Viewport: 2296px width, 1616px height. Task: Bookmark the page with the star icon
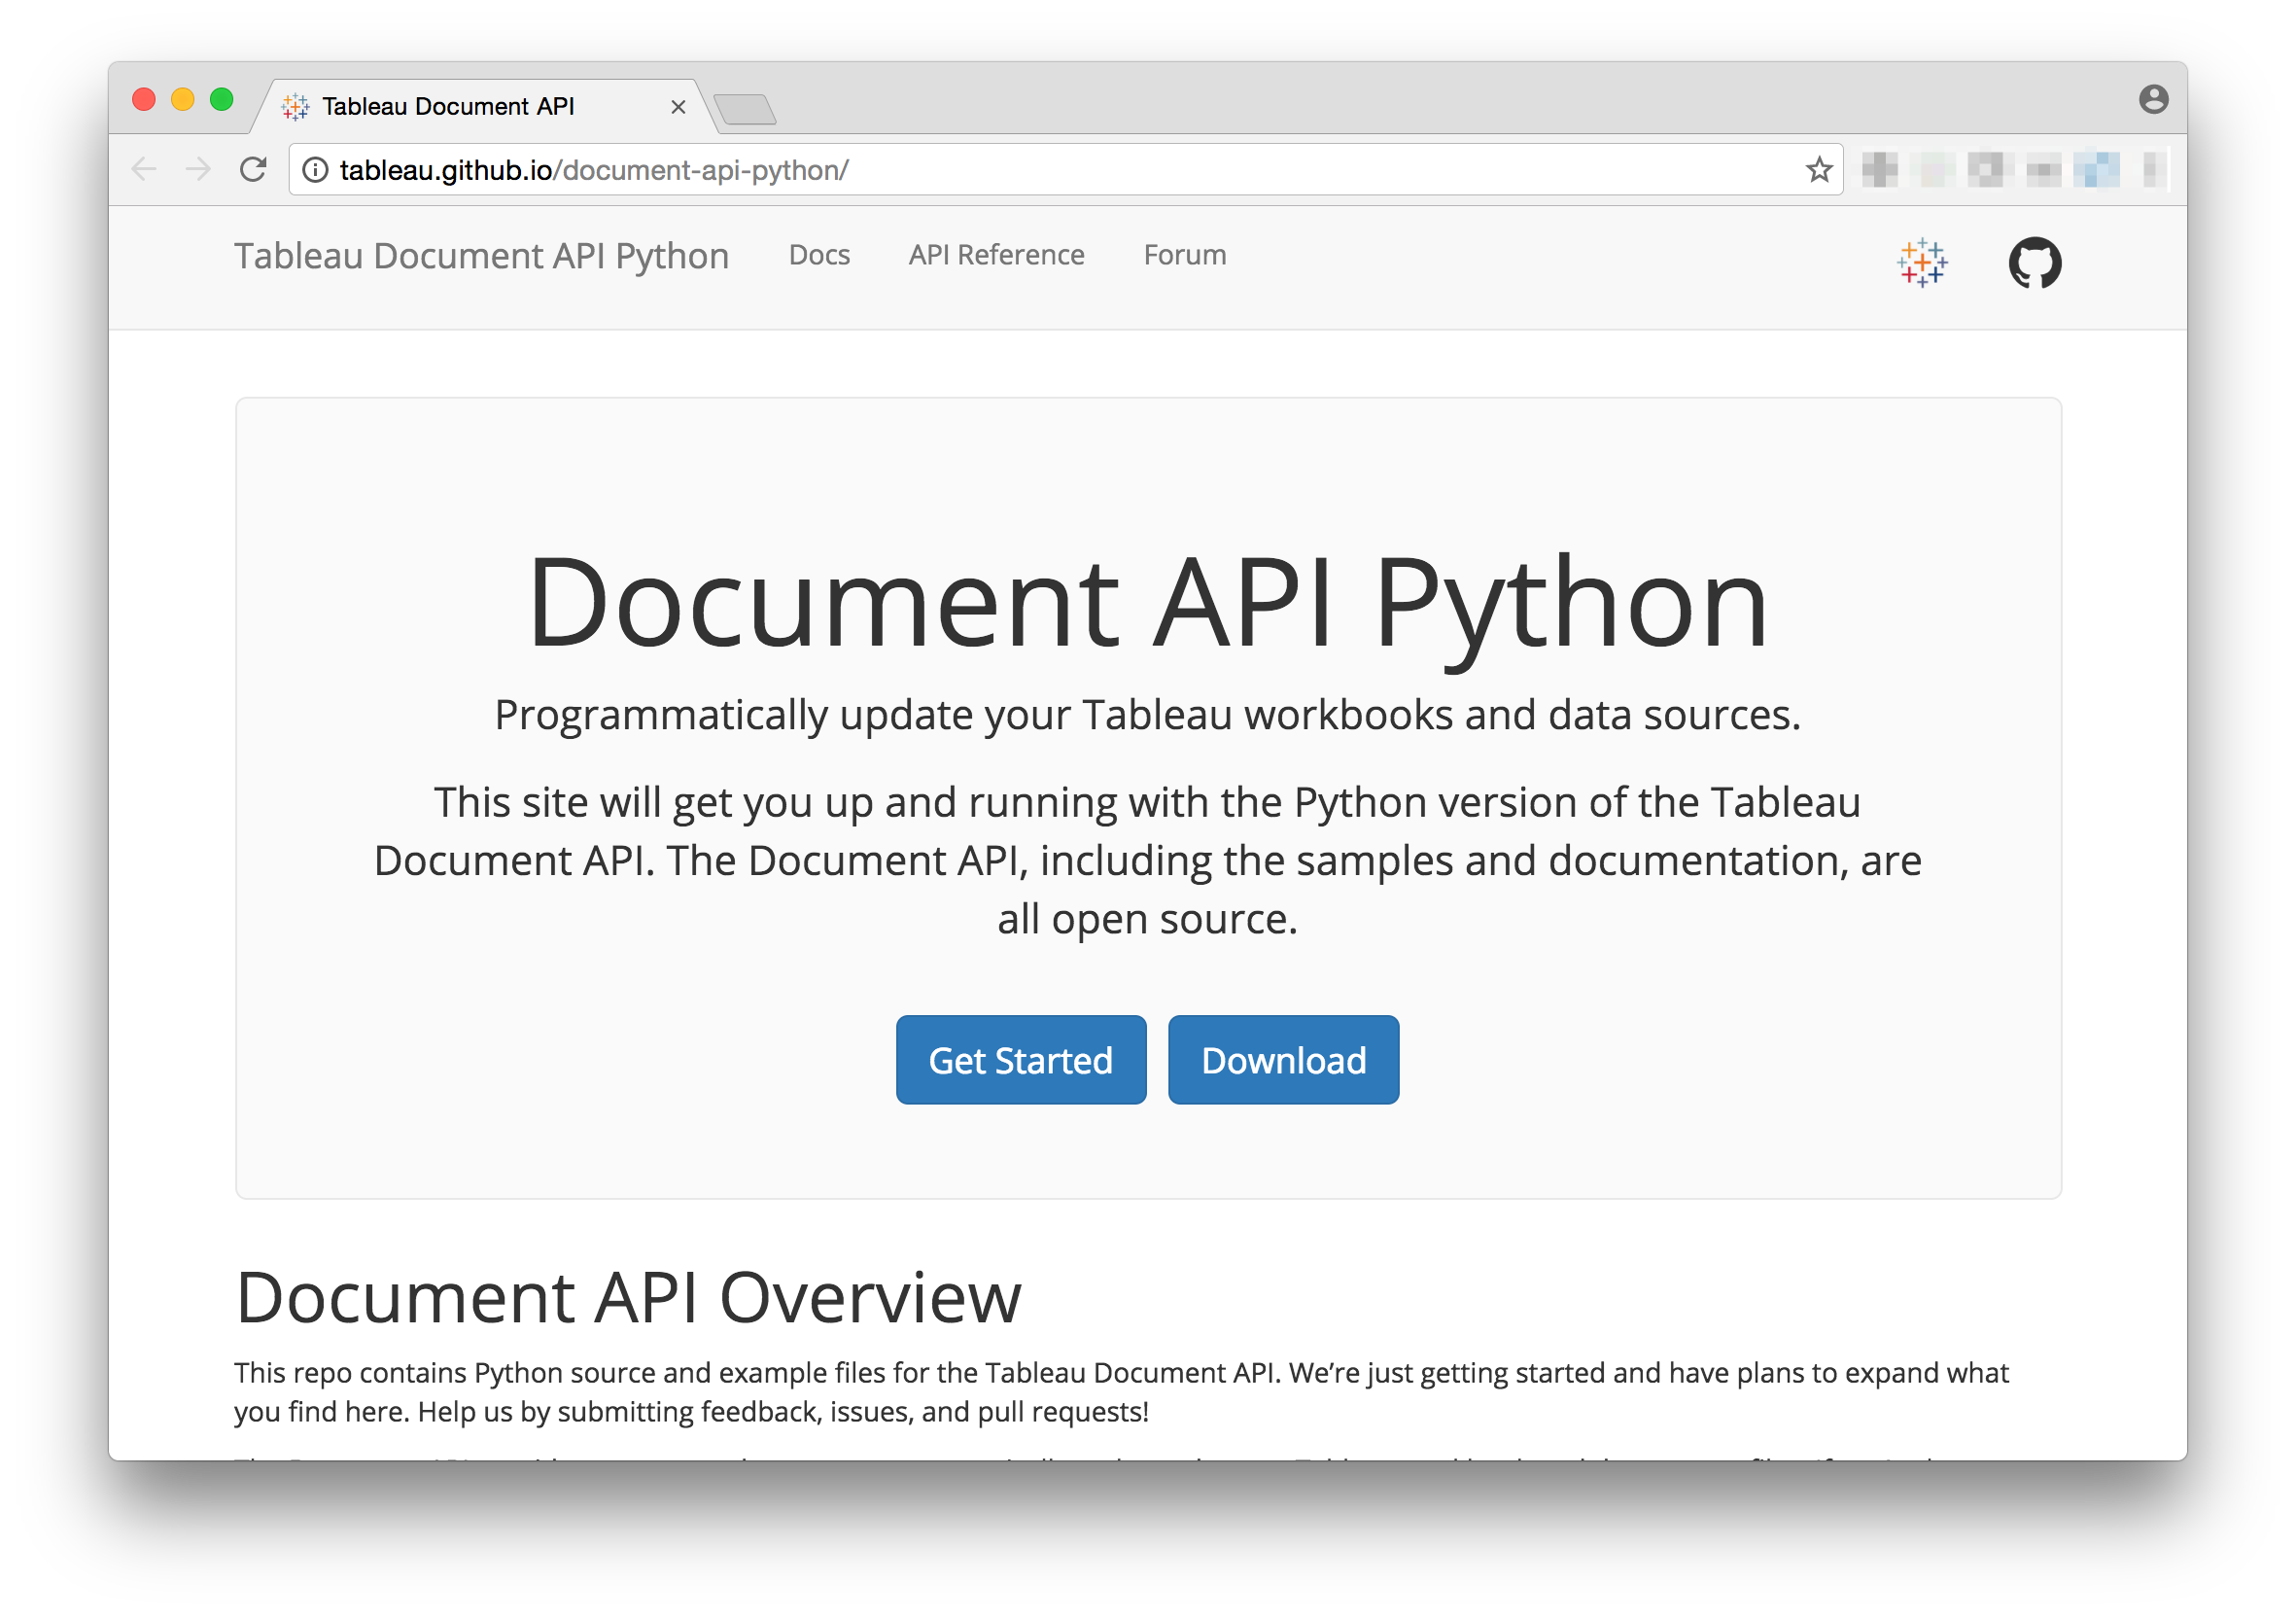tap(1817, 169)
